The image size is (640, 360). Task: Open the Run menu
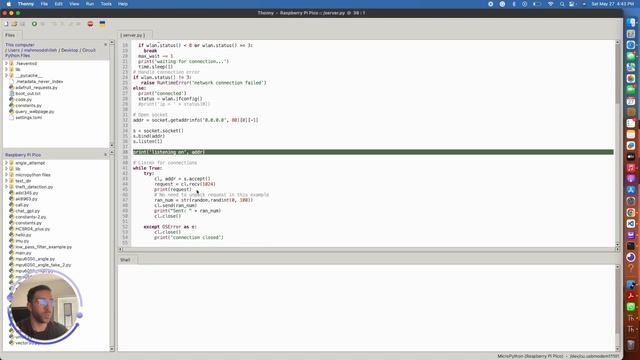[90, 4]
